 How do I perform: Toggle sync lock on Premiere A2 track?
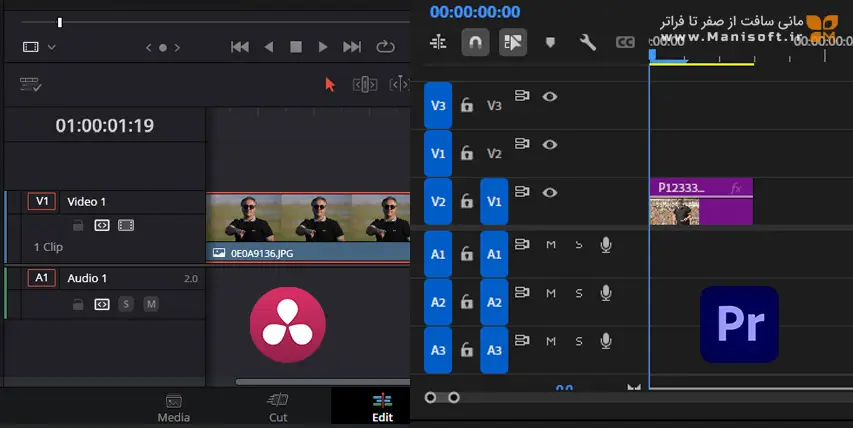coord(522,293)
